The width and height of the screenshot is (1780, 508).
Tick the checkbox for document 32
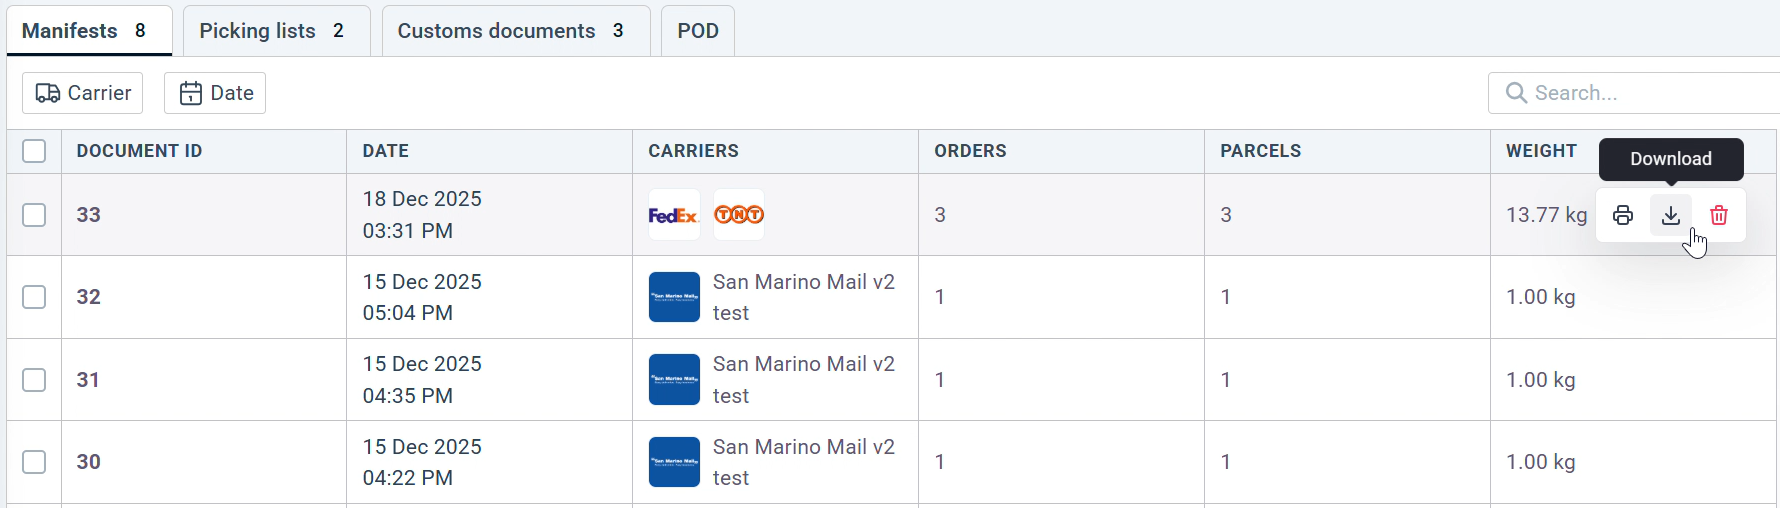[34, 297]
